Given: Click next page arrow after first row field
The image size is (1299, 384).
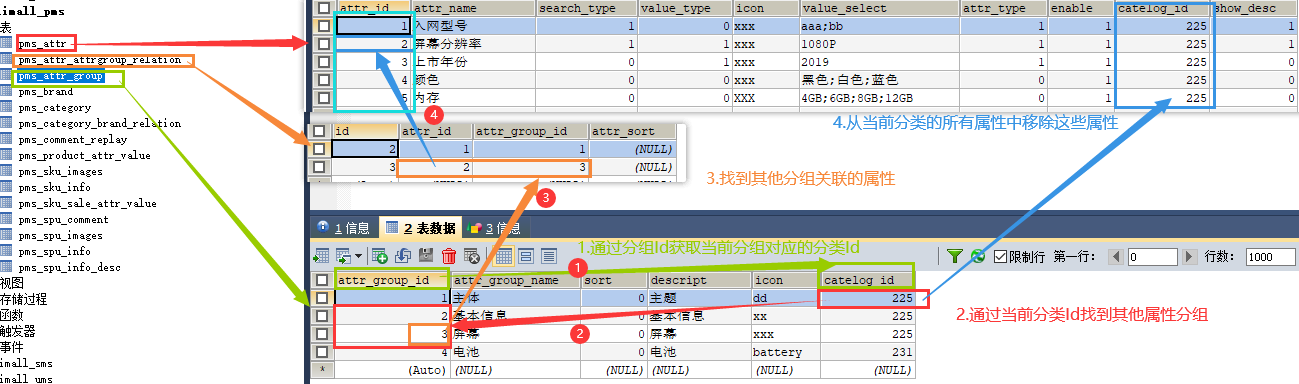Looking at the screenshot, I should click(x=1191, y=257).
